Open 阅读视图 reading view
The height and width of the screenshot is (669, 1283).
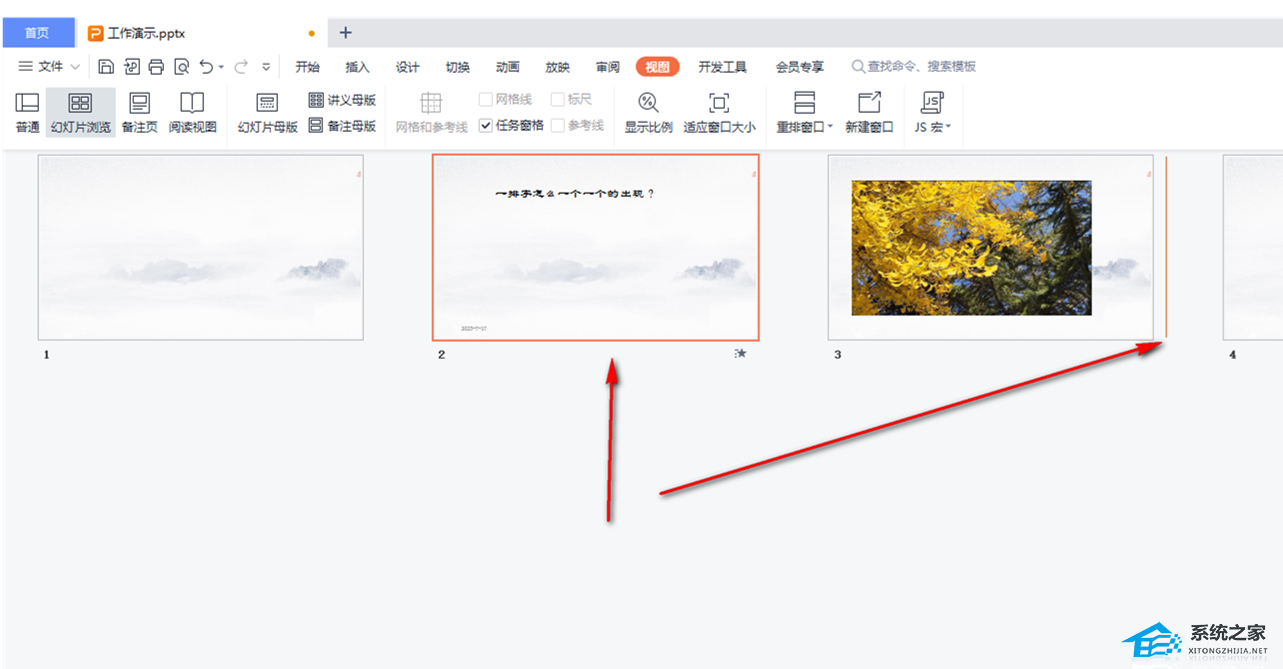[x=192, y=113]
